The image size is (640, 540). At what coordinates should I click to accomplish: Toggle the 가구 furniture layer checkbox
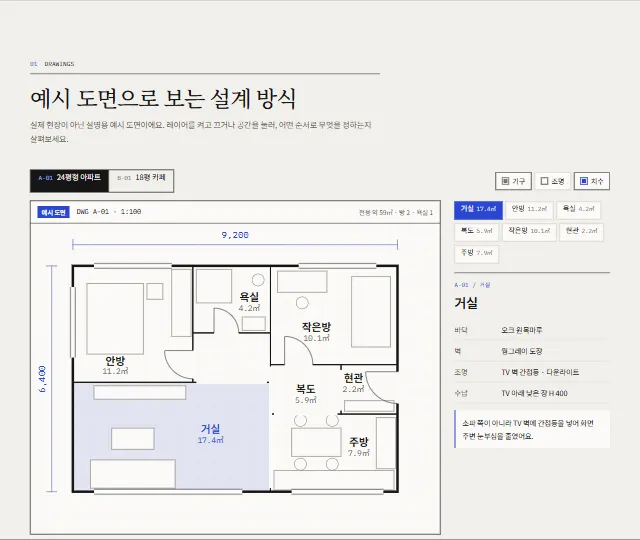pyautogui.click(x=513, y=181)
